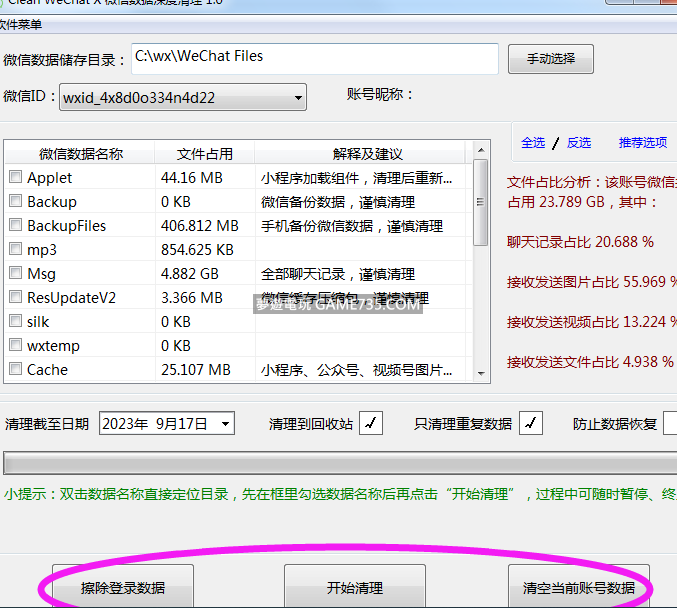677x608 pixels.
Task: Select the Msg chat records checkbox
Action: pyautogui.click(x=16, y=274)
